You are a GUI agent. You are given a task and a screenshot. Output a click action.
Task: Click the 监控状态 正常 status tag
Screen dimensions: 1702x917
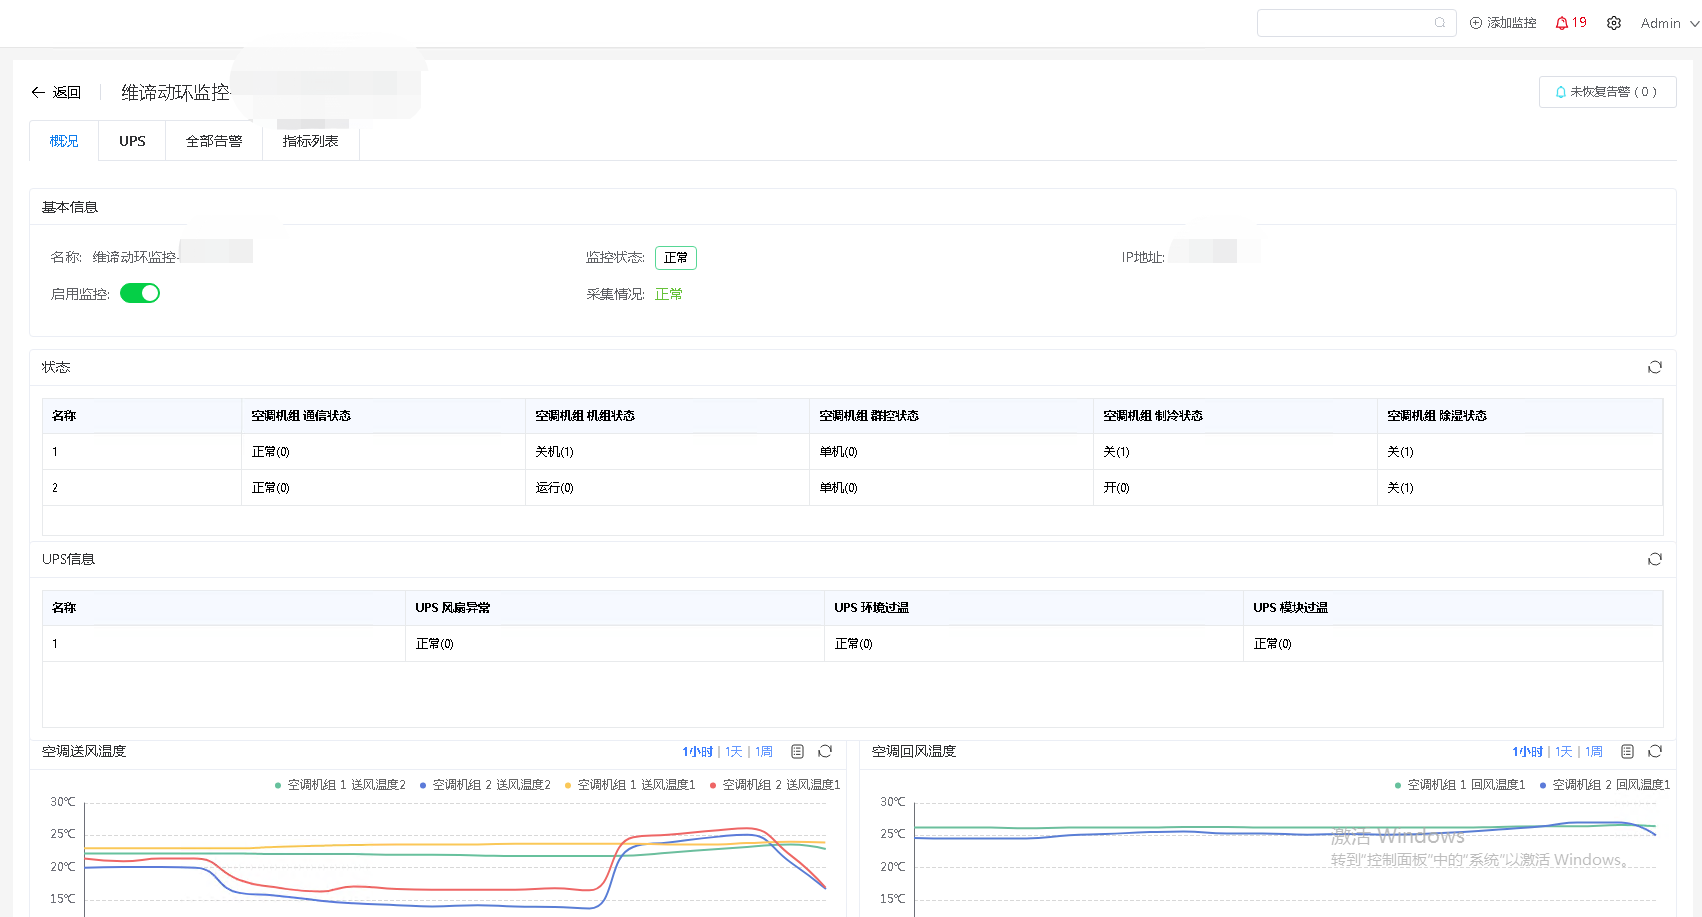click(676, 258)
